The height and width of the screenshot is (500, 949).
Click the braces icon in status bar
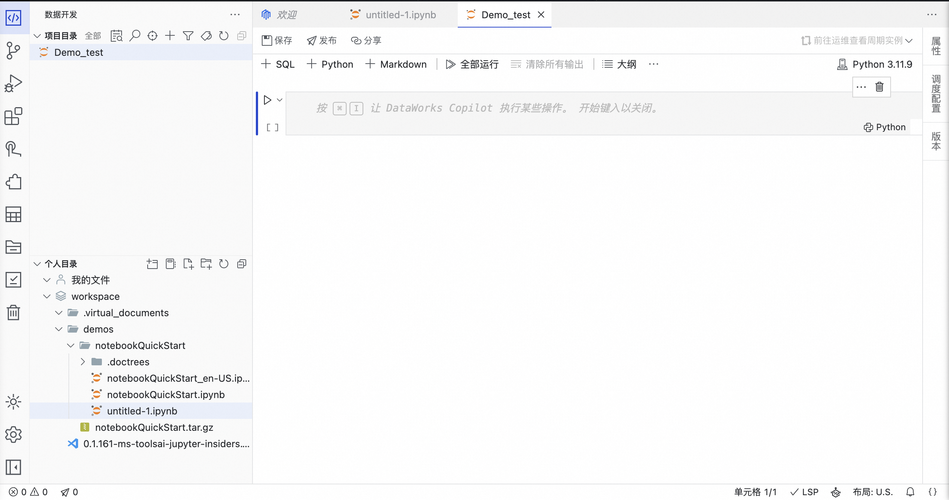coord(933,492)
